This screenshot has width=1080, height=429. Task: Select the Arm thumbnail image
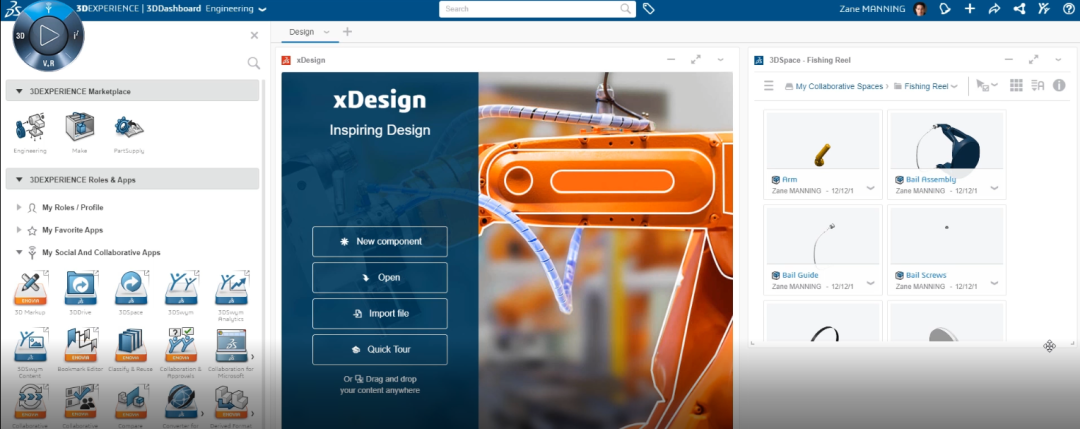click(x=822, y=140)
